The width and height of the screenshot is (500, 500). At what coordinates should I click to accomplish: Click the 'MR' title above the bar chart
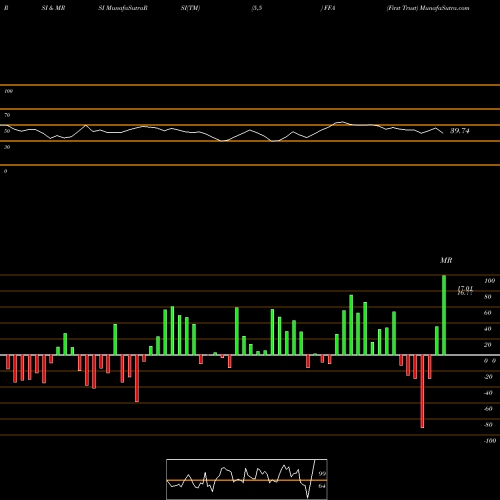point(446,260)
